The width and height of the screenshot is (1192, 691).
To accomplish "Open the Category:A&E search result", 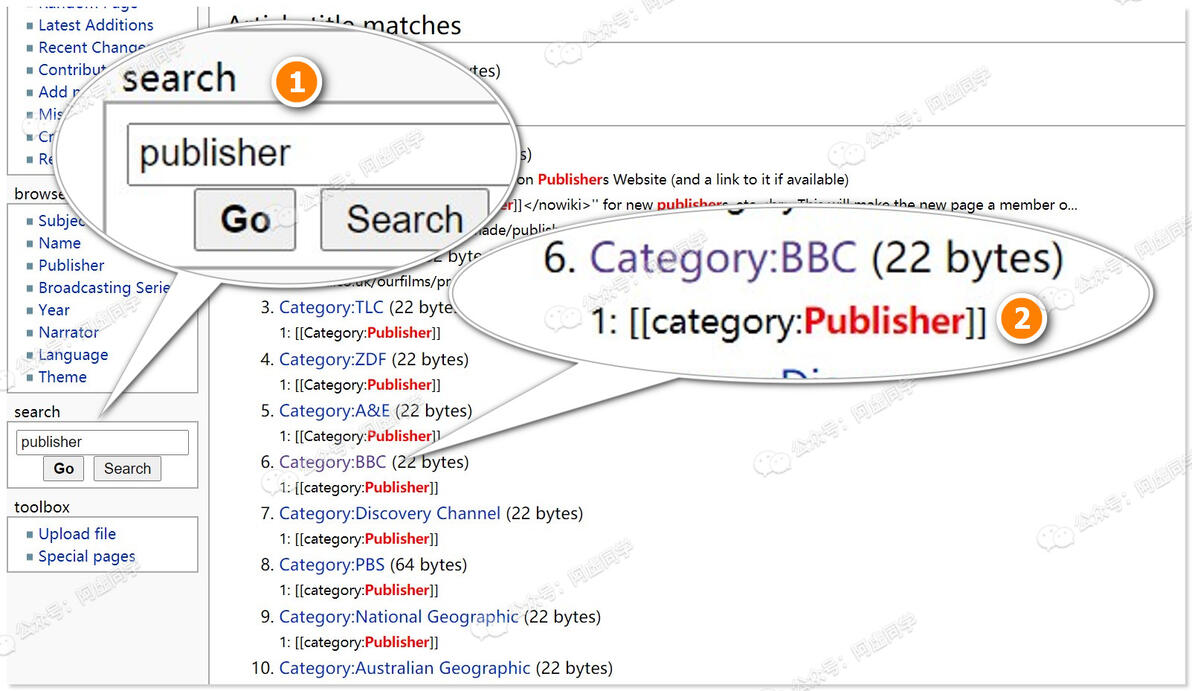I will point(334,410).
